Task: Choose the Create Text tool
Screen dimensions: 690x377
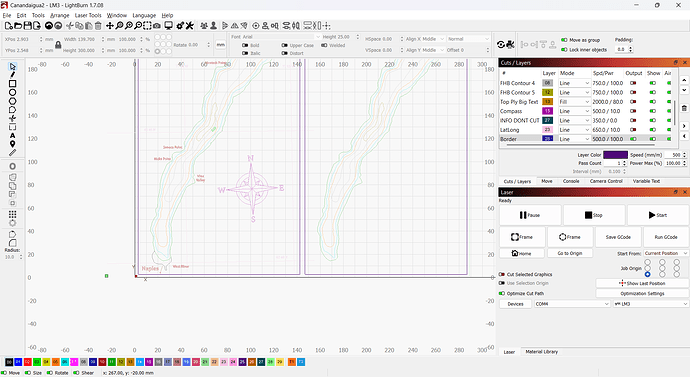Action: [x=12, y=135]
